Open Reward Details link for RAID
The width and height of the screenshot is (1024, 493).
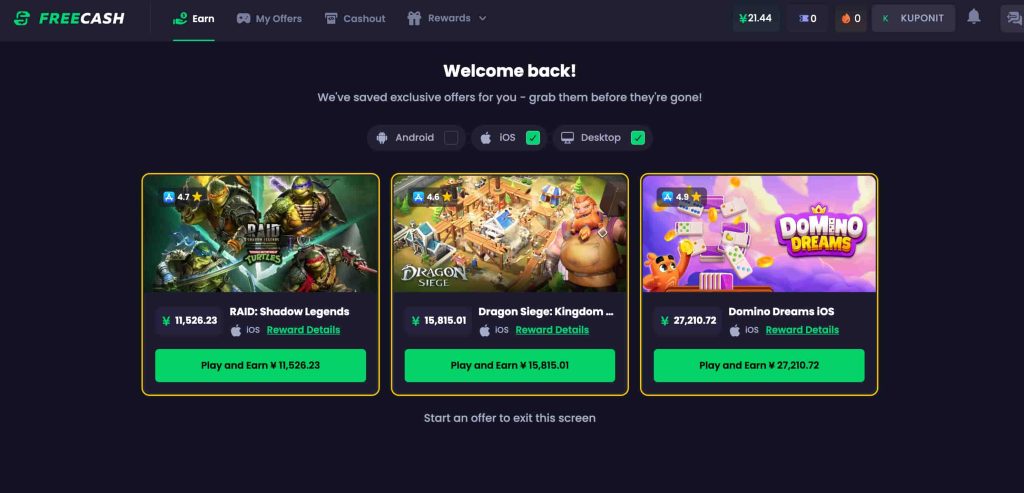tap(303, 330)
